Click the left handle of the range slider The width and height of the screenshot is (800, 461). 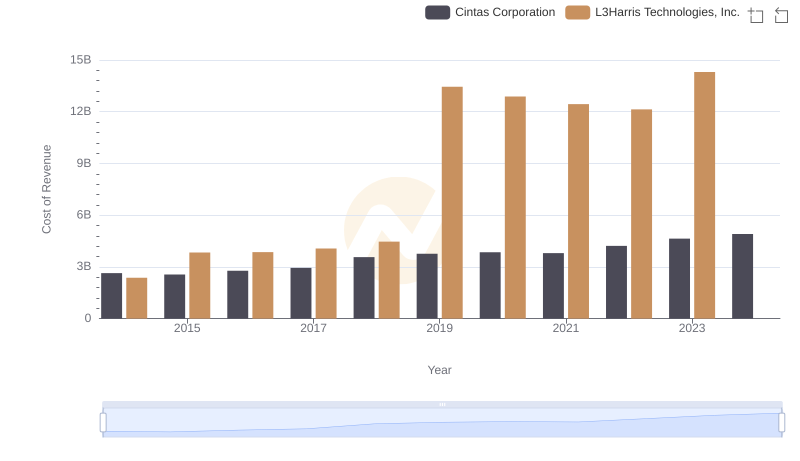[103, 423]
